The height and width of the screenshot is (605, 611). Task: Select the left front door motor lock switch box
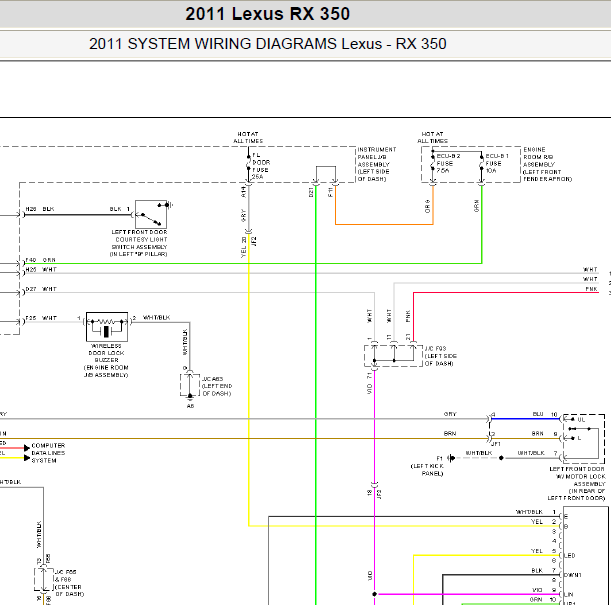[583, 437]
